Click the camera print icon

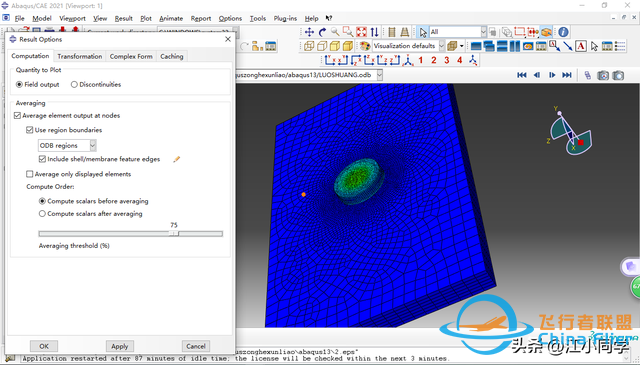pyautogui.click(x=603, y=76)
